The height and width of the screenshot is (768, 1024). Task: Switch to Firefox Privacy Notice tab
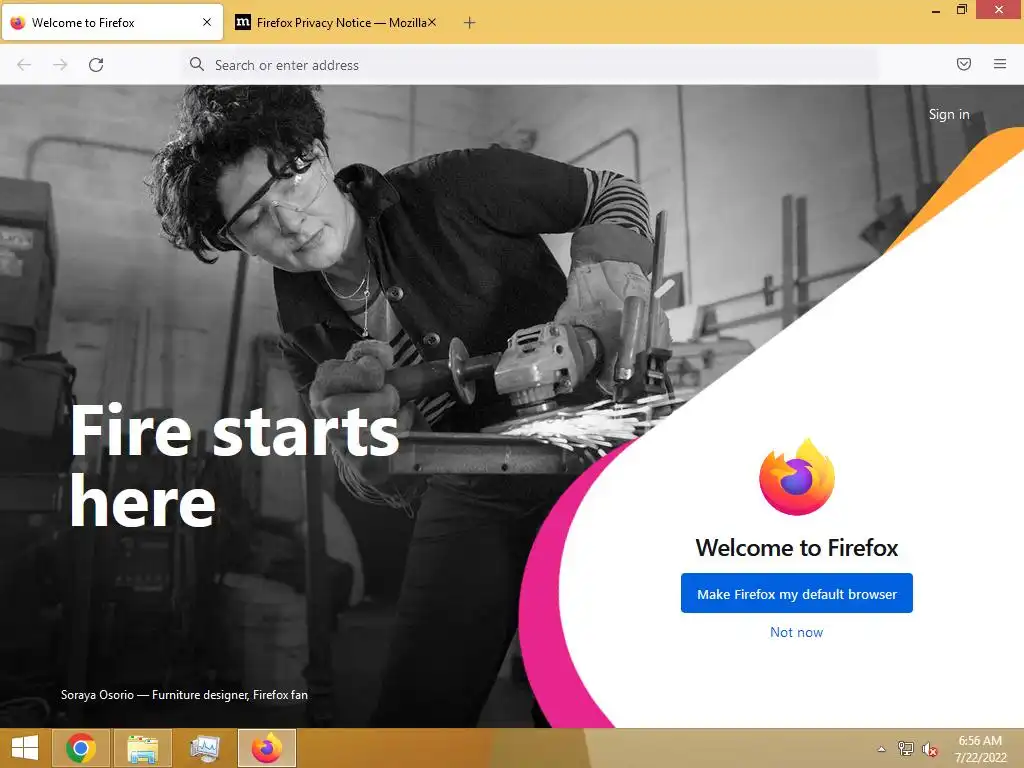point(335,22)
